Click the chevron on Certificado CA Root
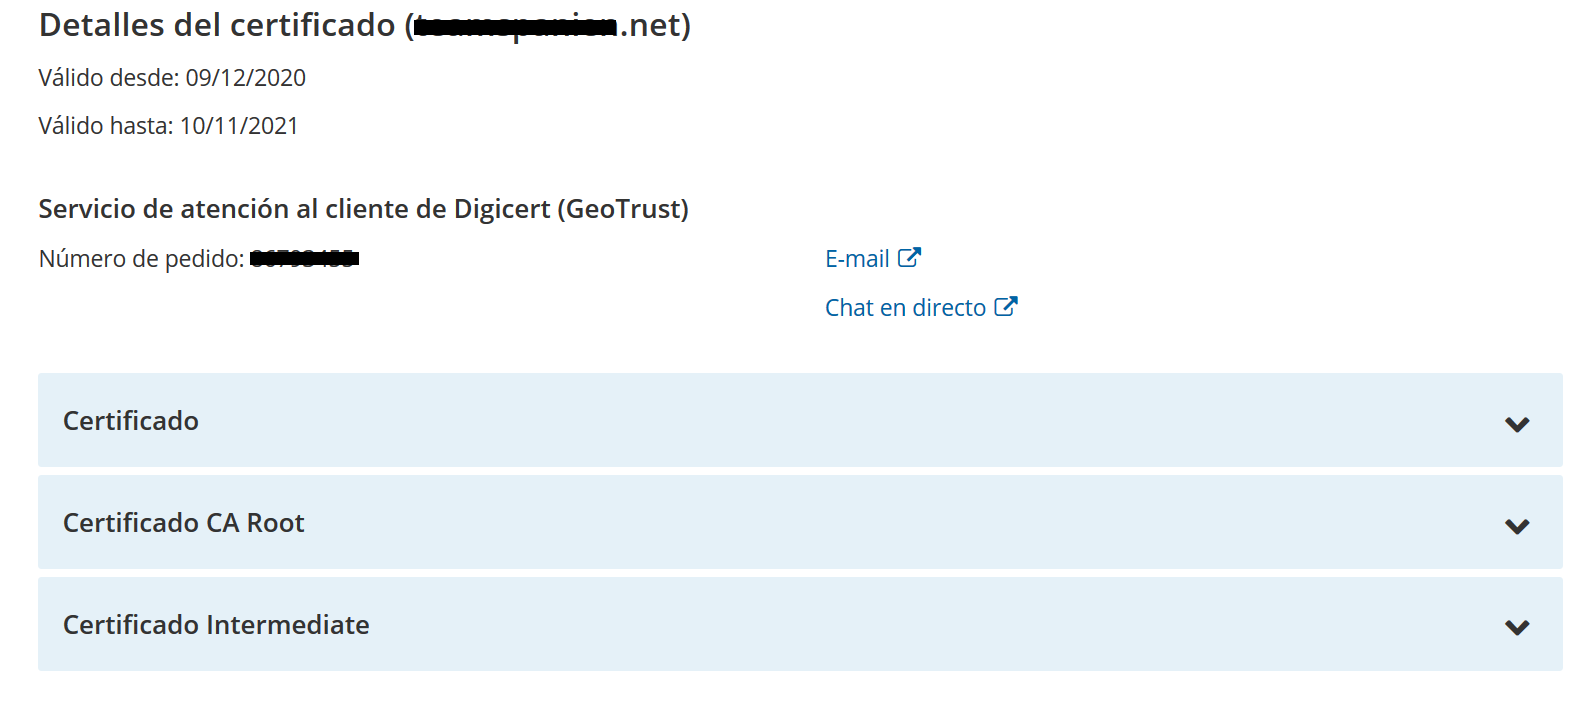 1517,525
